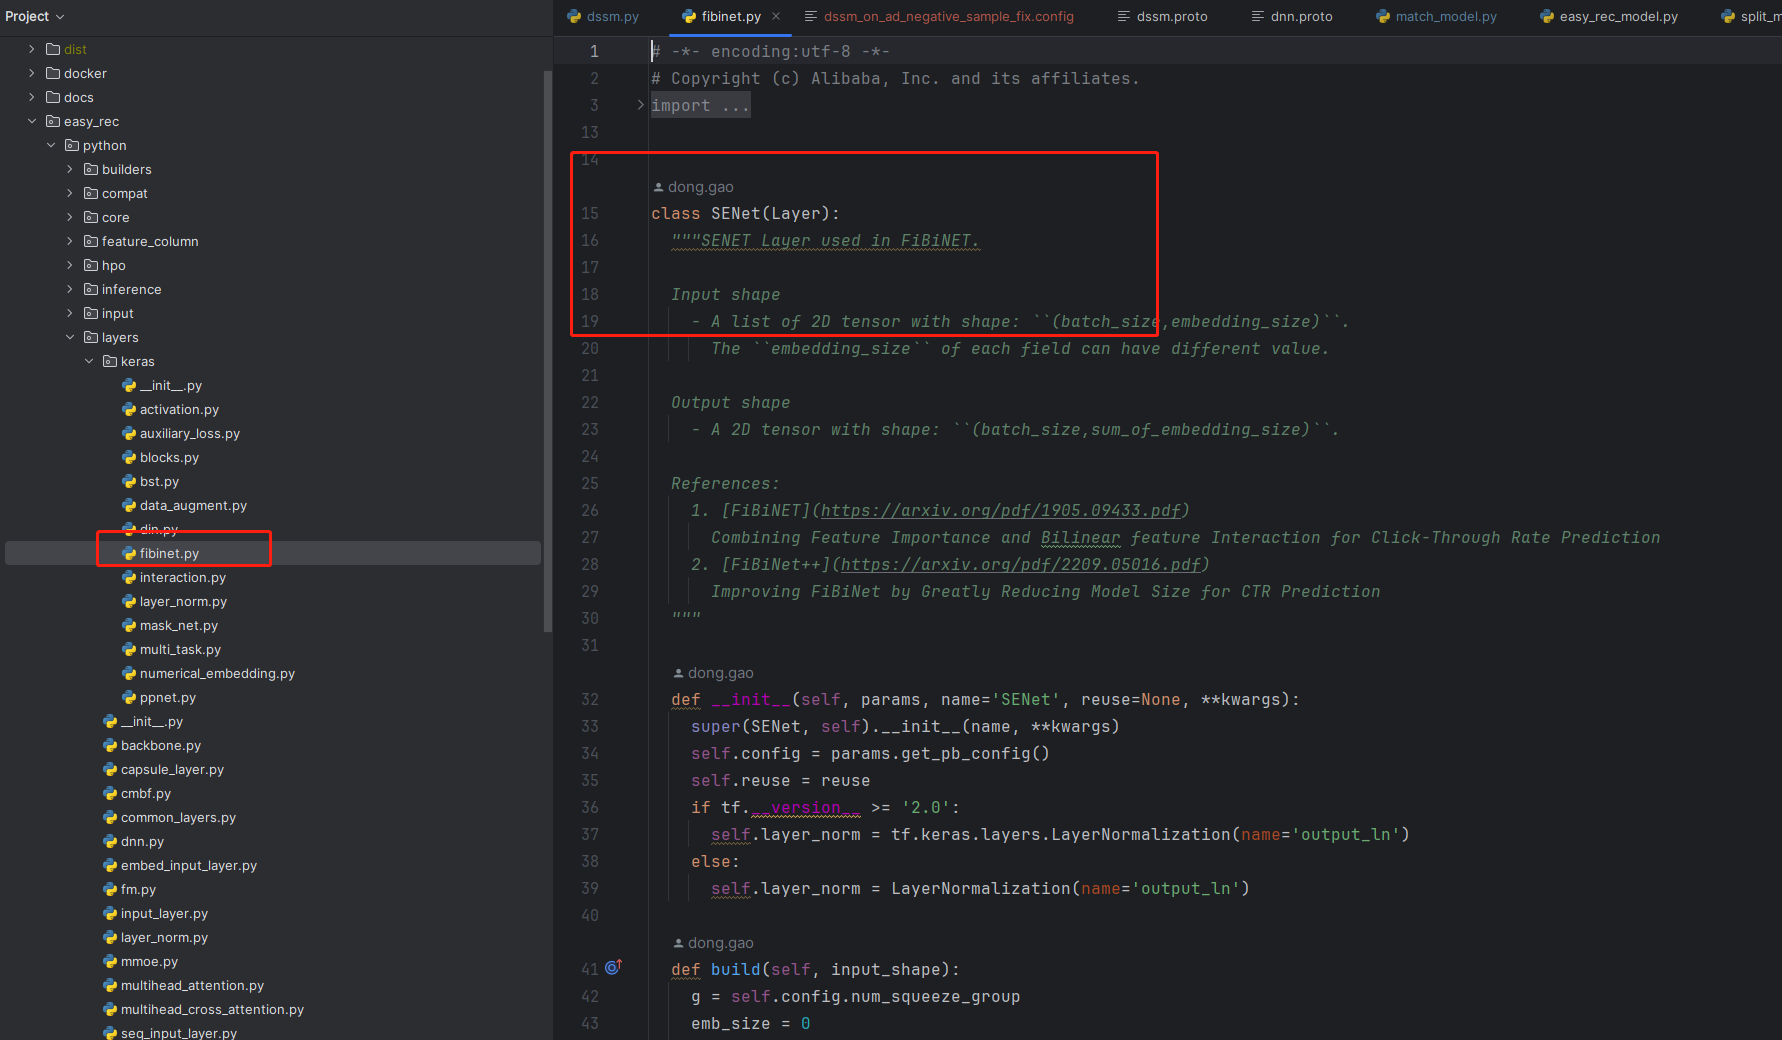Switch to the dnn.proto tab

(1292, 16)
